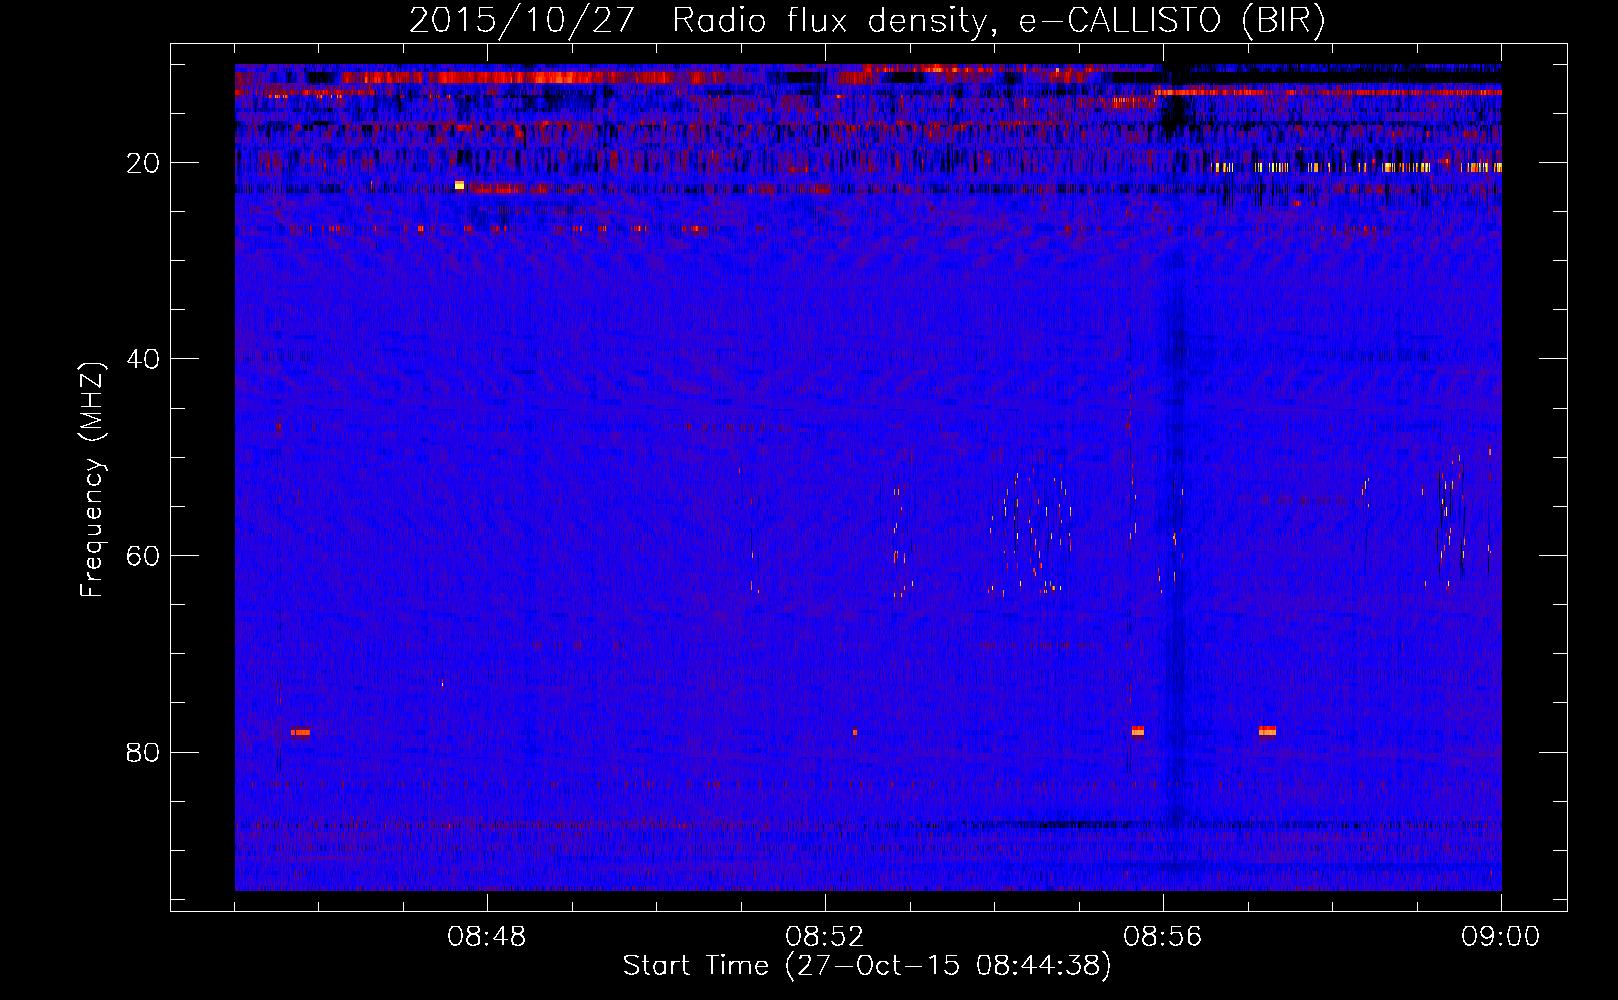Click the 40 MHz frequency tick label
This screenshot has width=1618, height=1000.
(x=143, y=359)
